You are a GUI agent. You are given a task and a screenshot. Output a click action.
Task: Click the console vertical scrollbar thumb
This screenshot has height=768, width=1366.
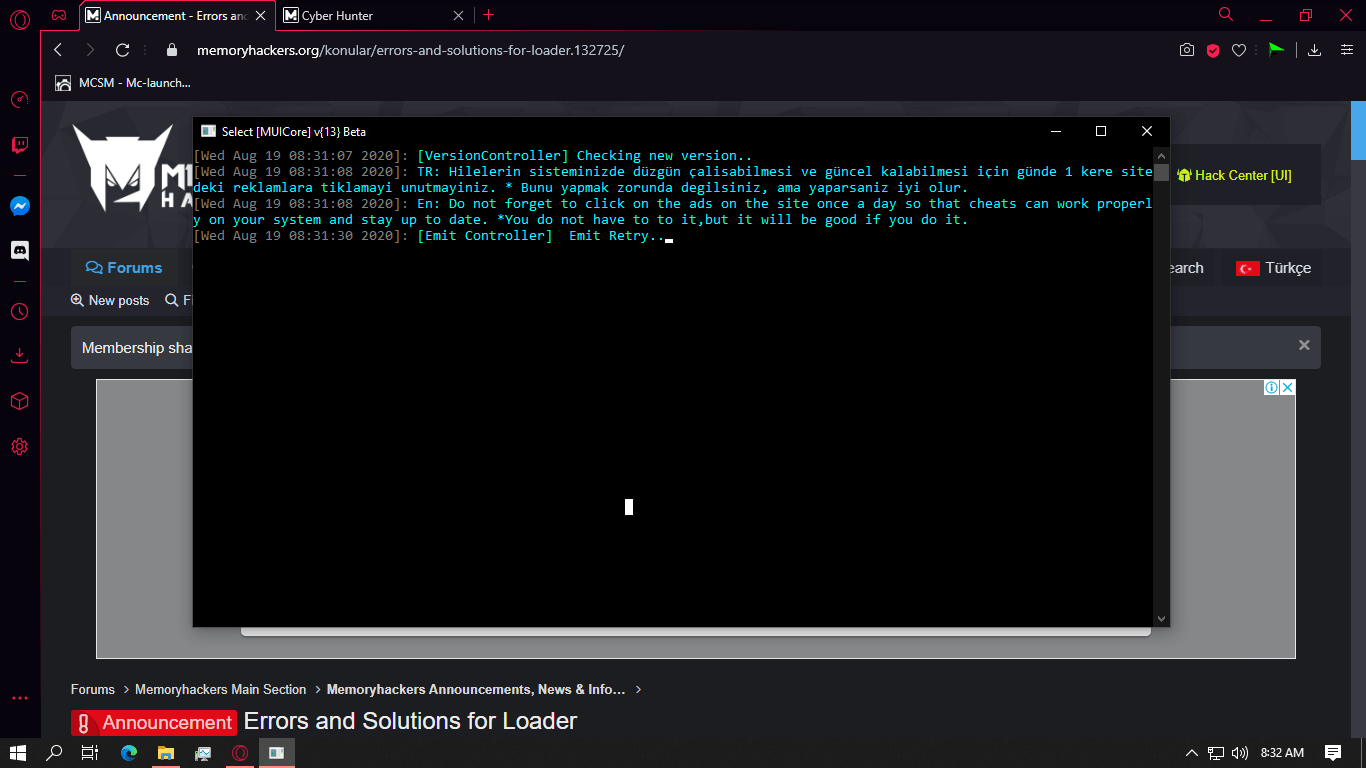1161,172
